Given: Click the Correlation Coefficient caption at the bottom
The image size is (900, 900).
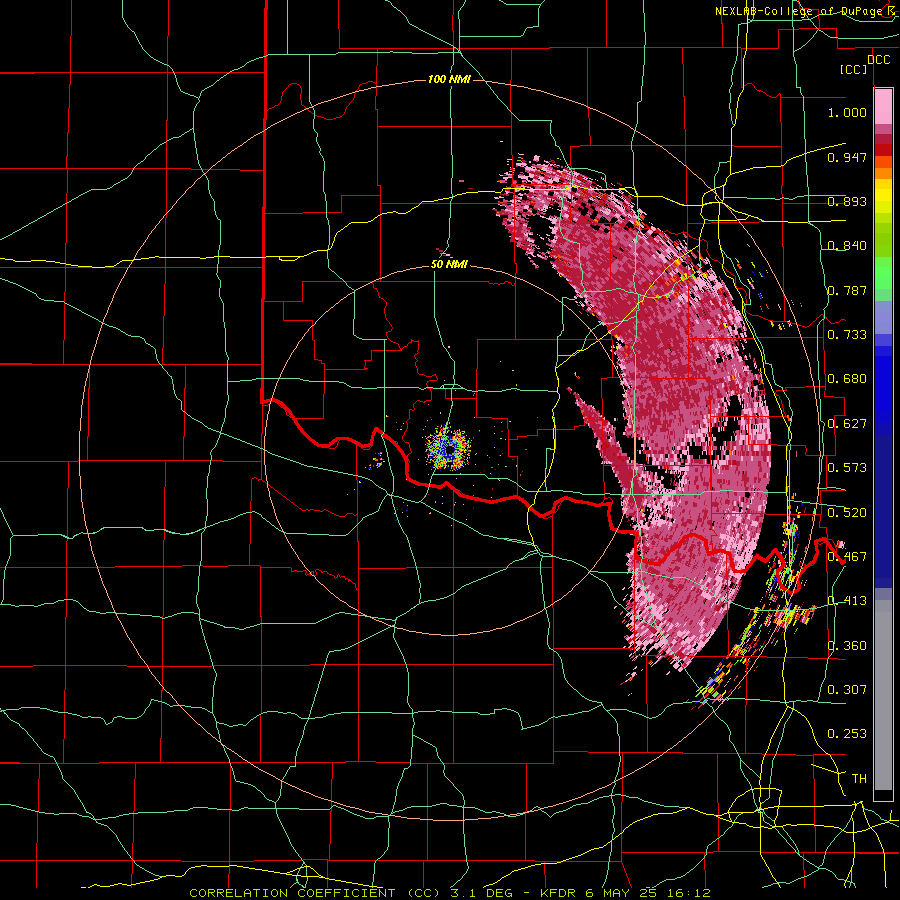Looking at the screenshot, I should tap(449, 893).
